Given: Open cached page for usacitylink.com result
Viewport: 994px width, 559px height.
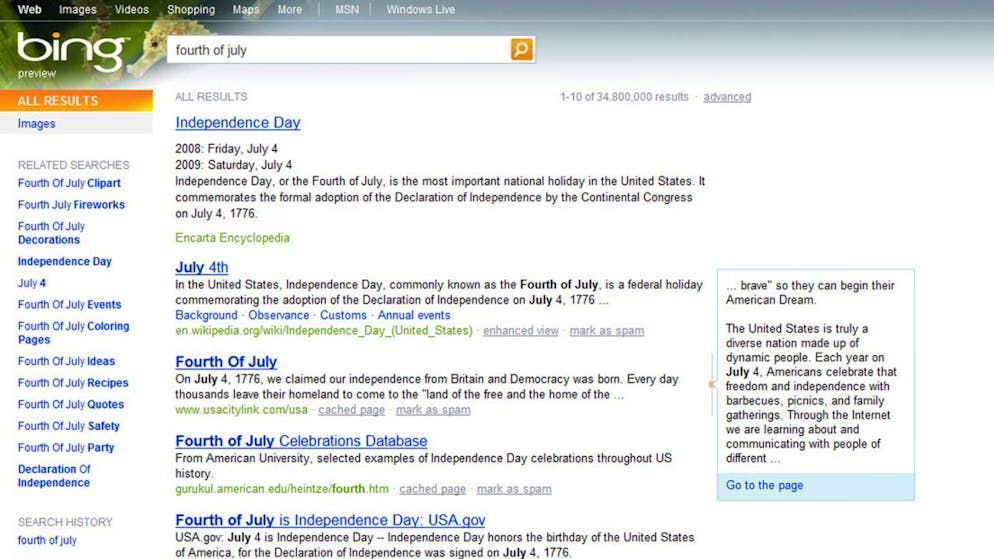Looking at the screenshot, I should click(351, 410).
